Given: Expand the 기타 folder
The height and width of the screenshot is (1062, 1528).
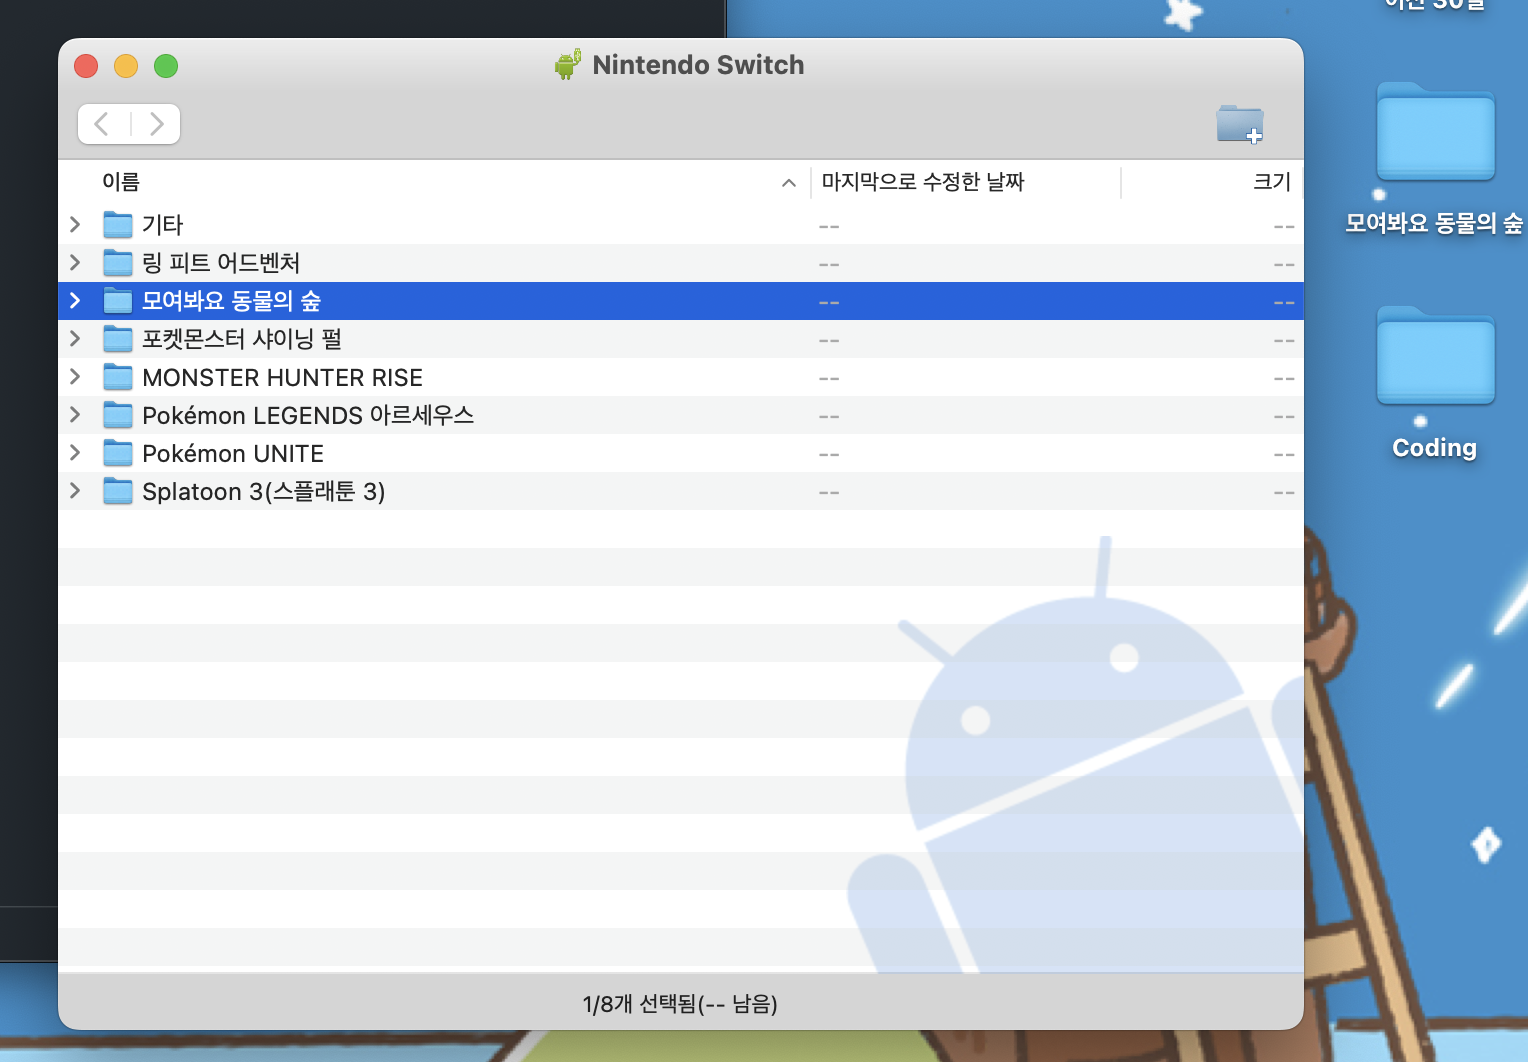Looking at the screenshot, I should tap(75, 224).
